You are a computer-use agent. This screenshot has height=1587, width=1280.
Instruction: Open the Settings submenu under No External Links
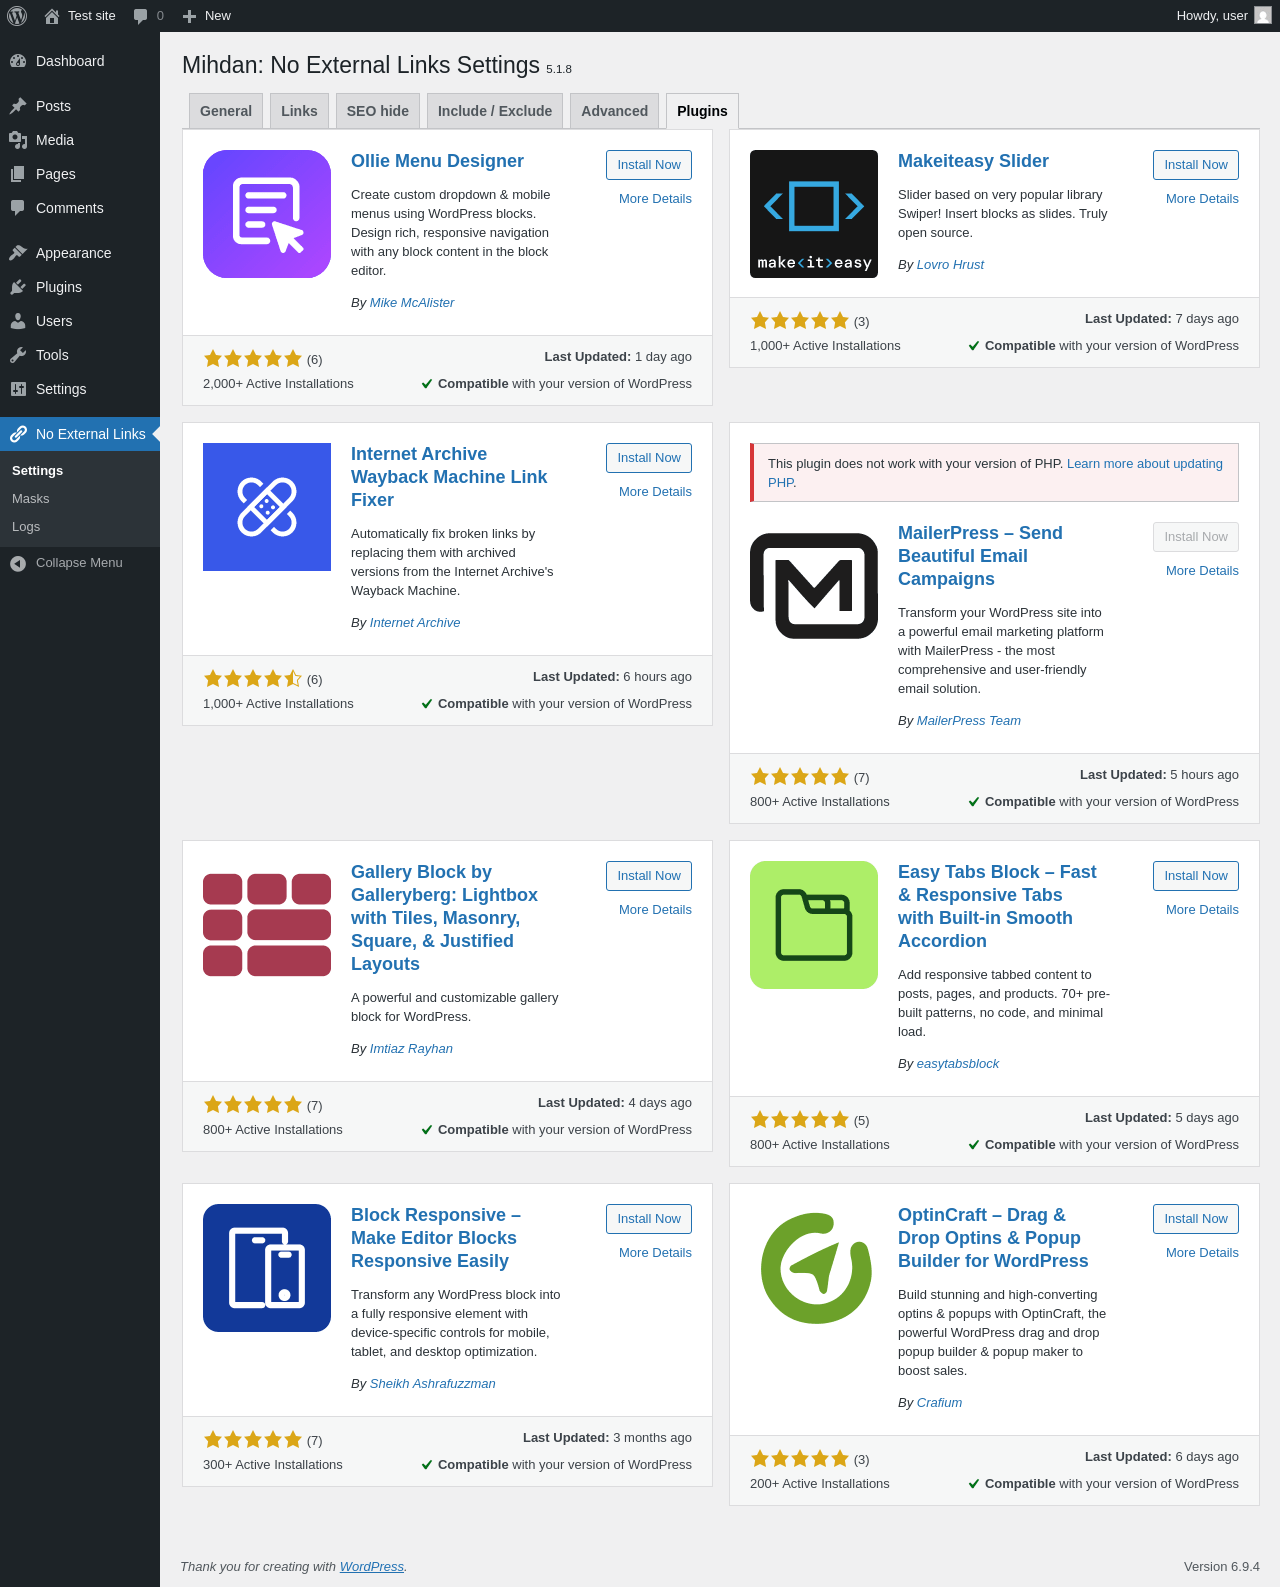pyautogui.click(x=38, y=471)
